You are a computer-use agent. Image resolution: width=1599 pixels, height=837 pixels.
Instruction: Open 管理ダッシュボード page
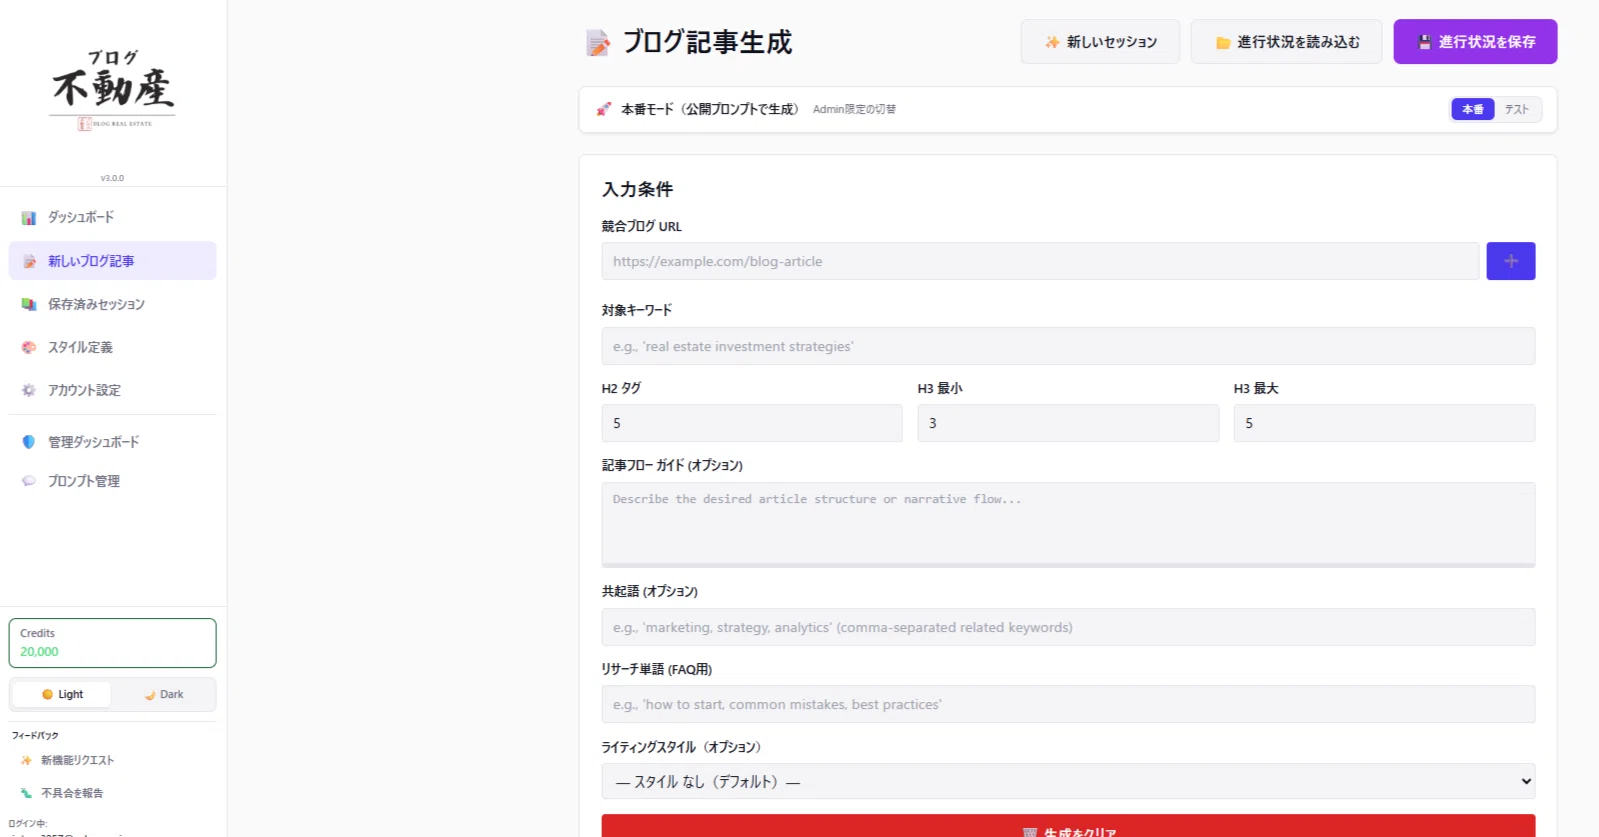pyautogui.click(x=112, y=442)
